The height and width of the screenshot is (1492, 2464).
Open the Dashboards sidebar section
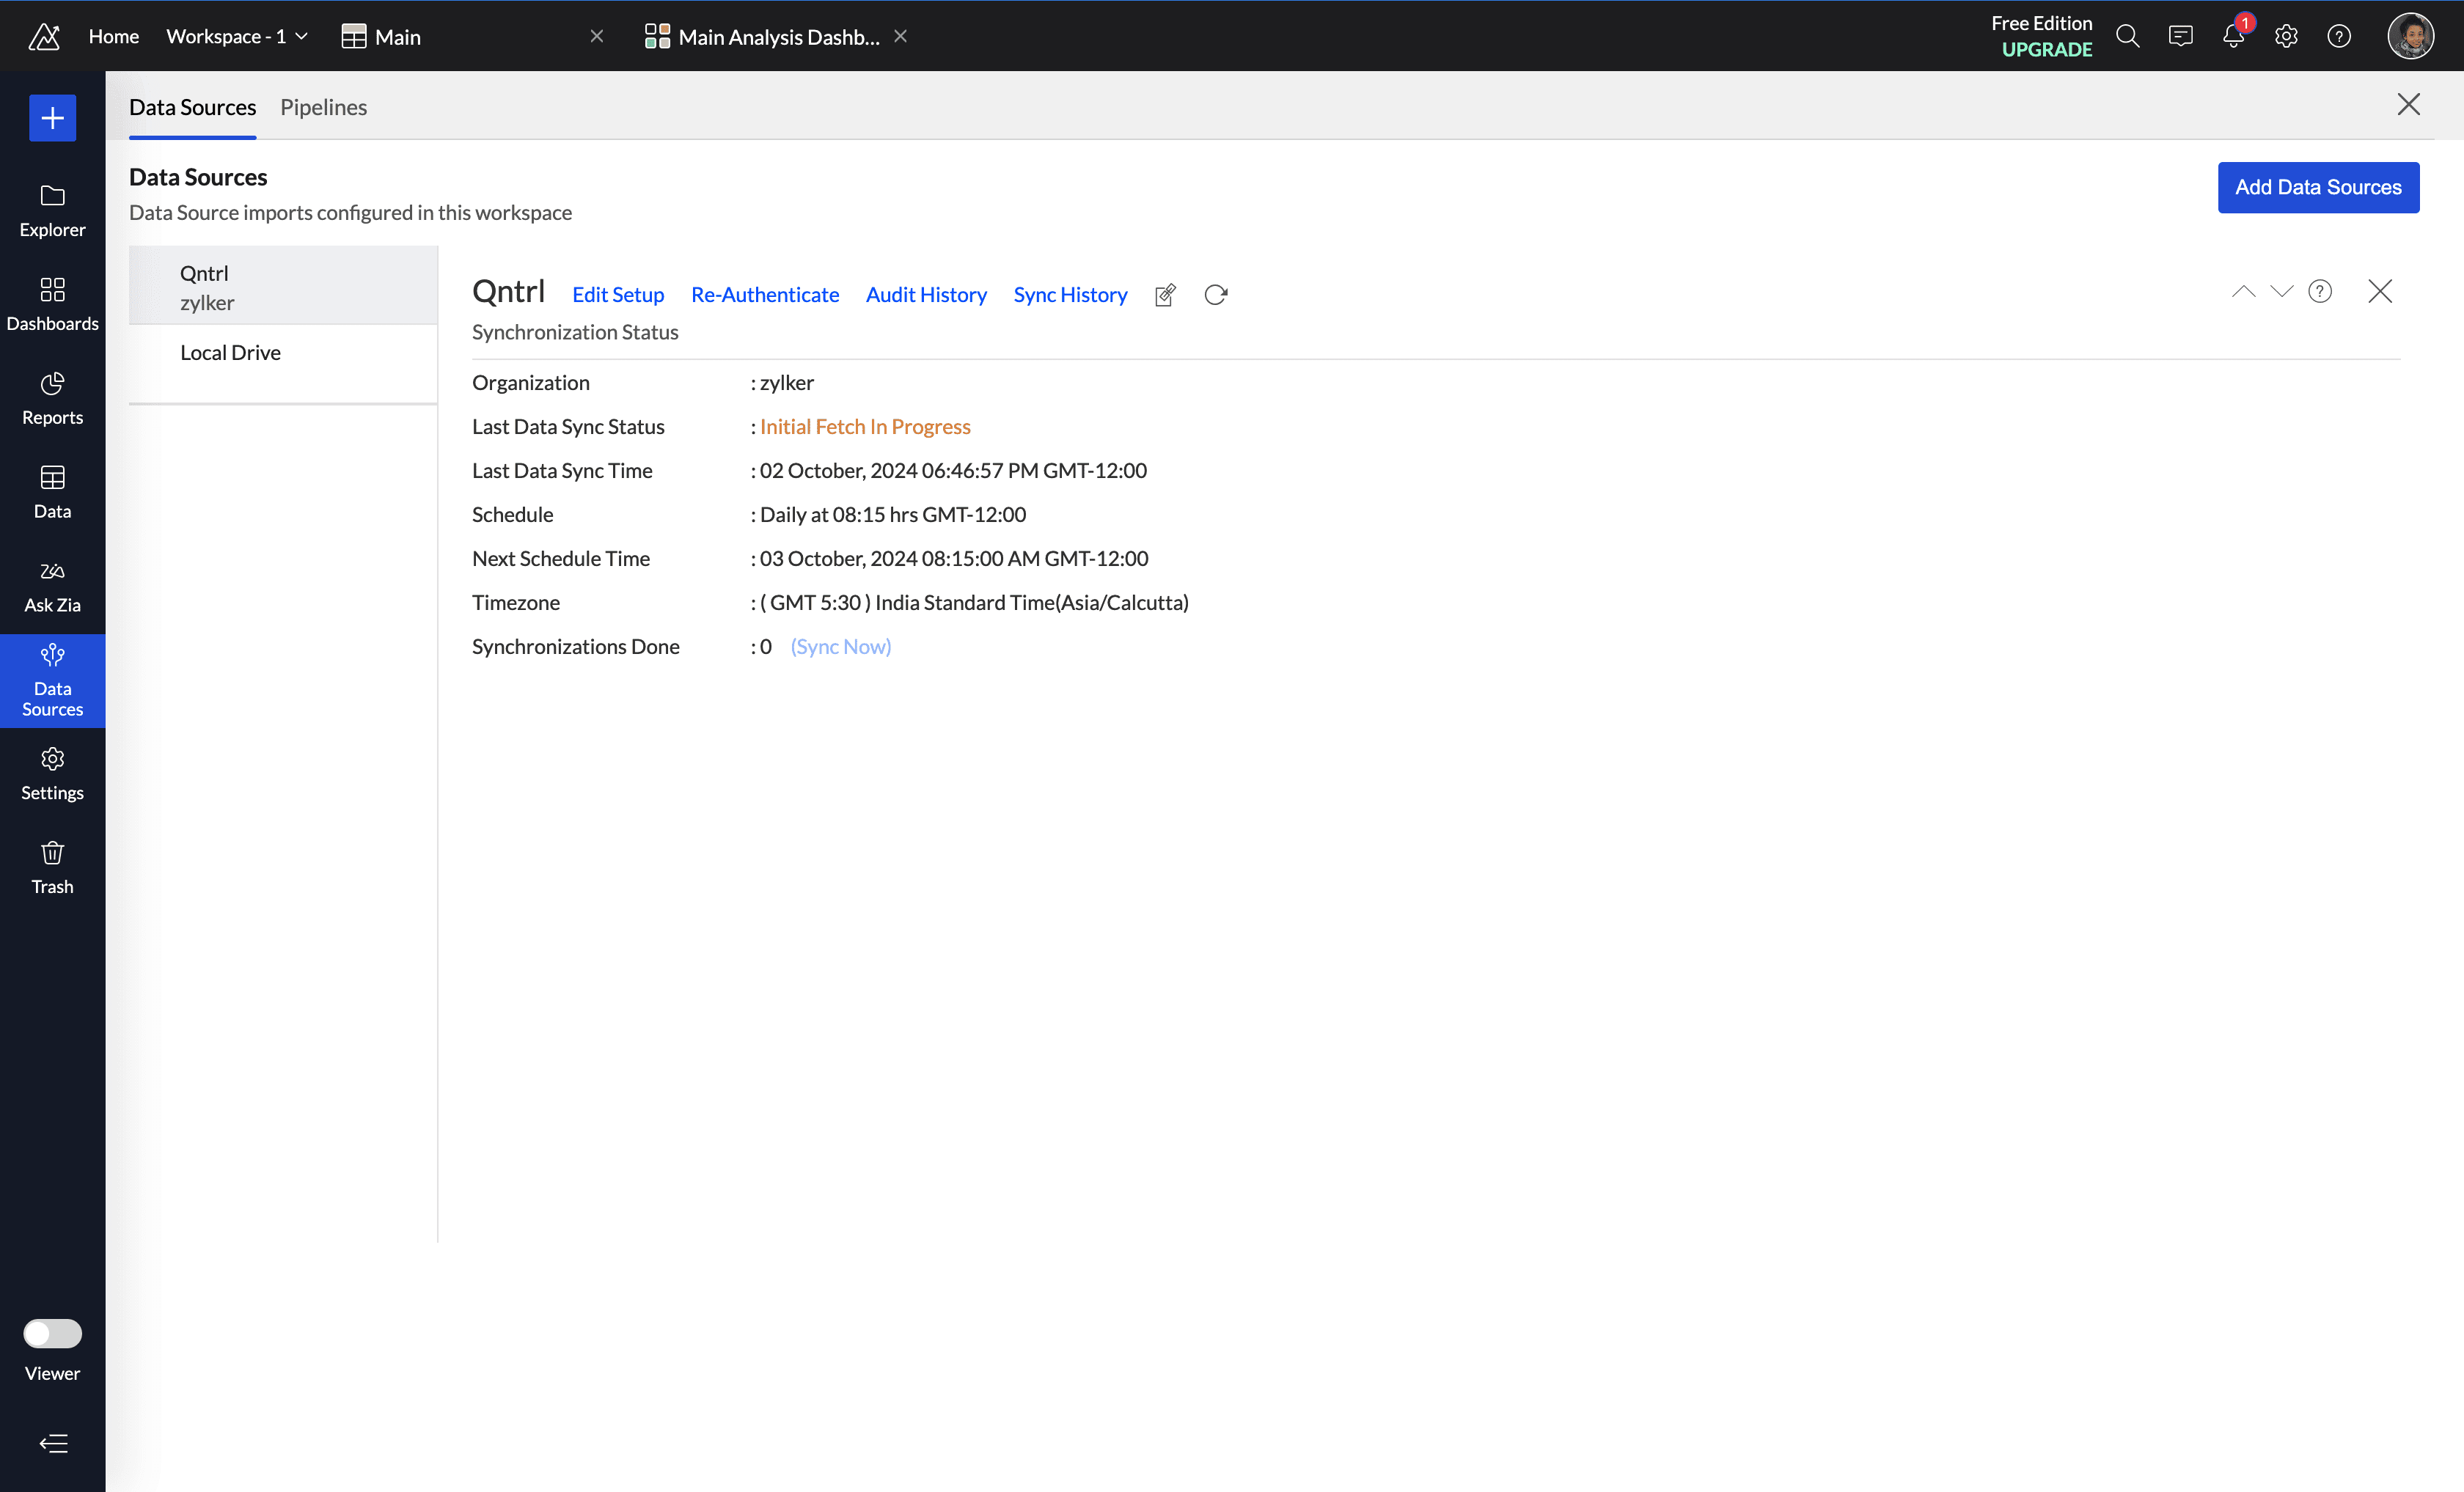click(x=52, y=304)
